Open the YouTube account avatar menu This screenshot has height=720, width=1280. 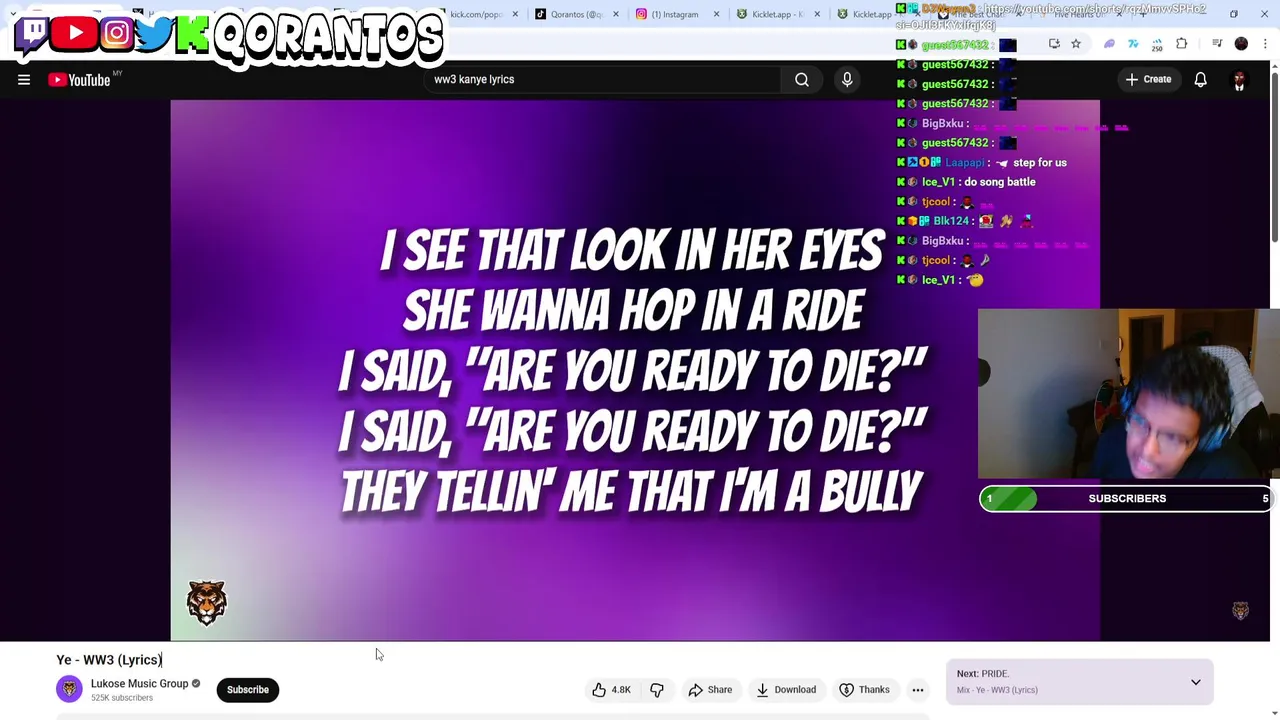(x=1239, y=80)
